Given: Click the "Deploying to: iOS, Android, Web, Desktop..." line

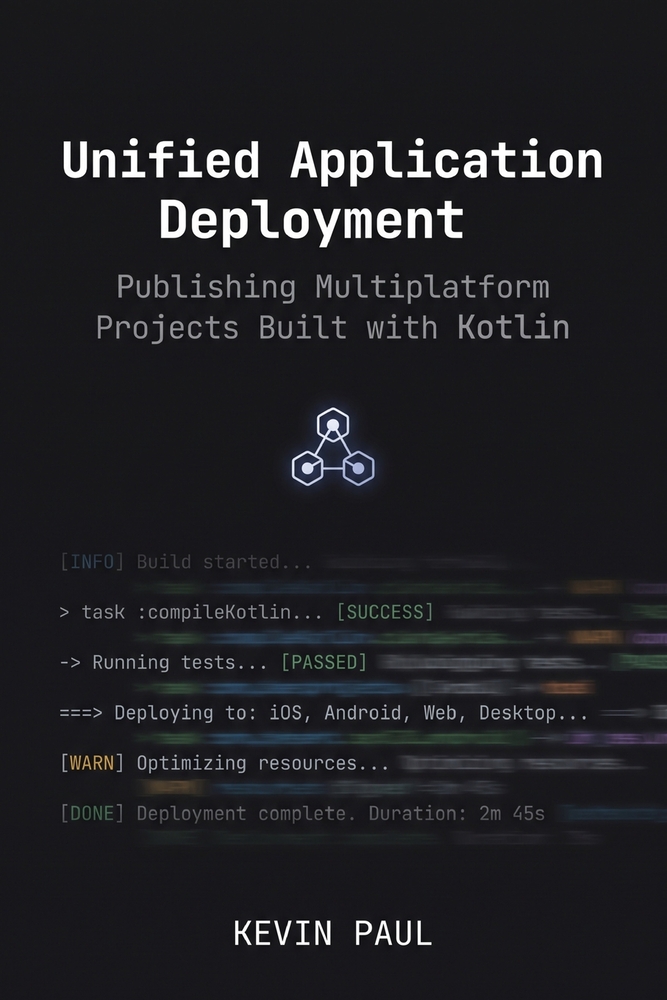Looking at the screenshot, I should pos(323,713).
